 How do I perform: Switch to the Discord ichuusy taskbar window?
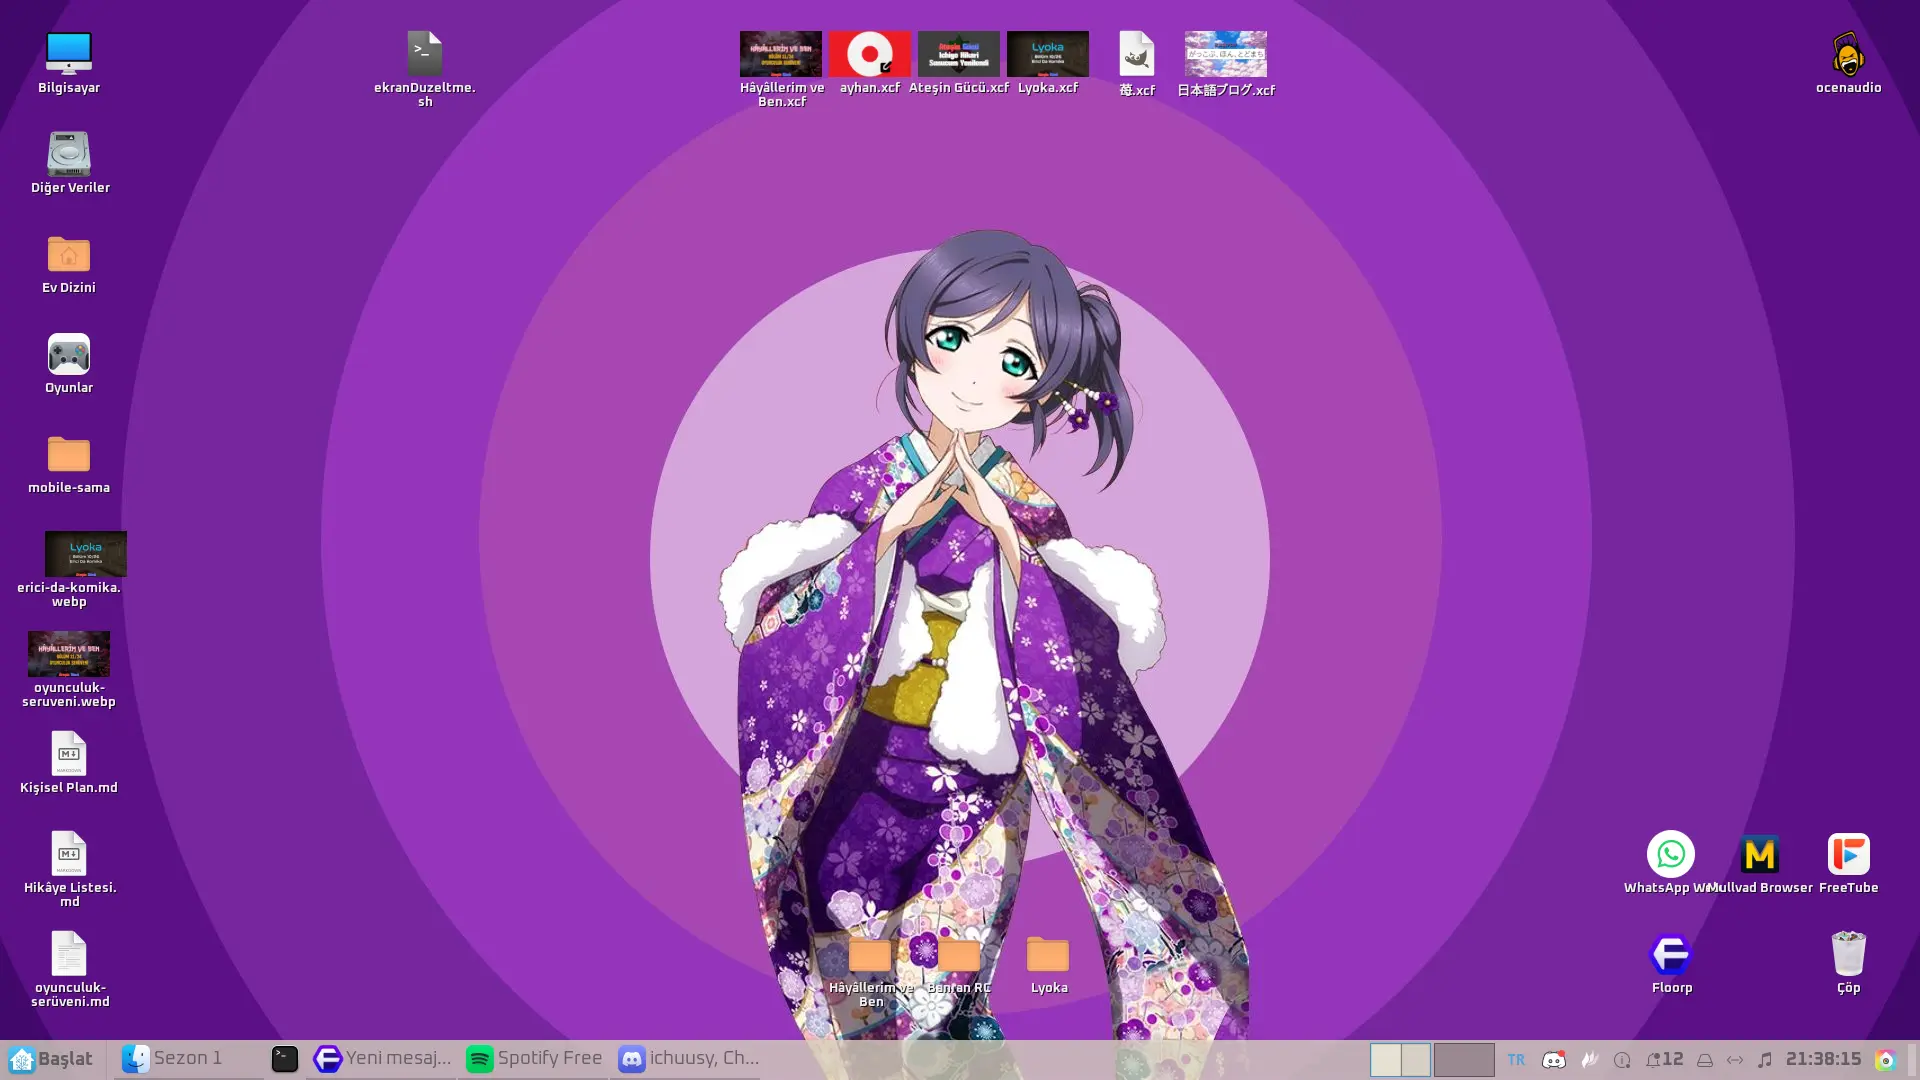coord(685,1058)
